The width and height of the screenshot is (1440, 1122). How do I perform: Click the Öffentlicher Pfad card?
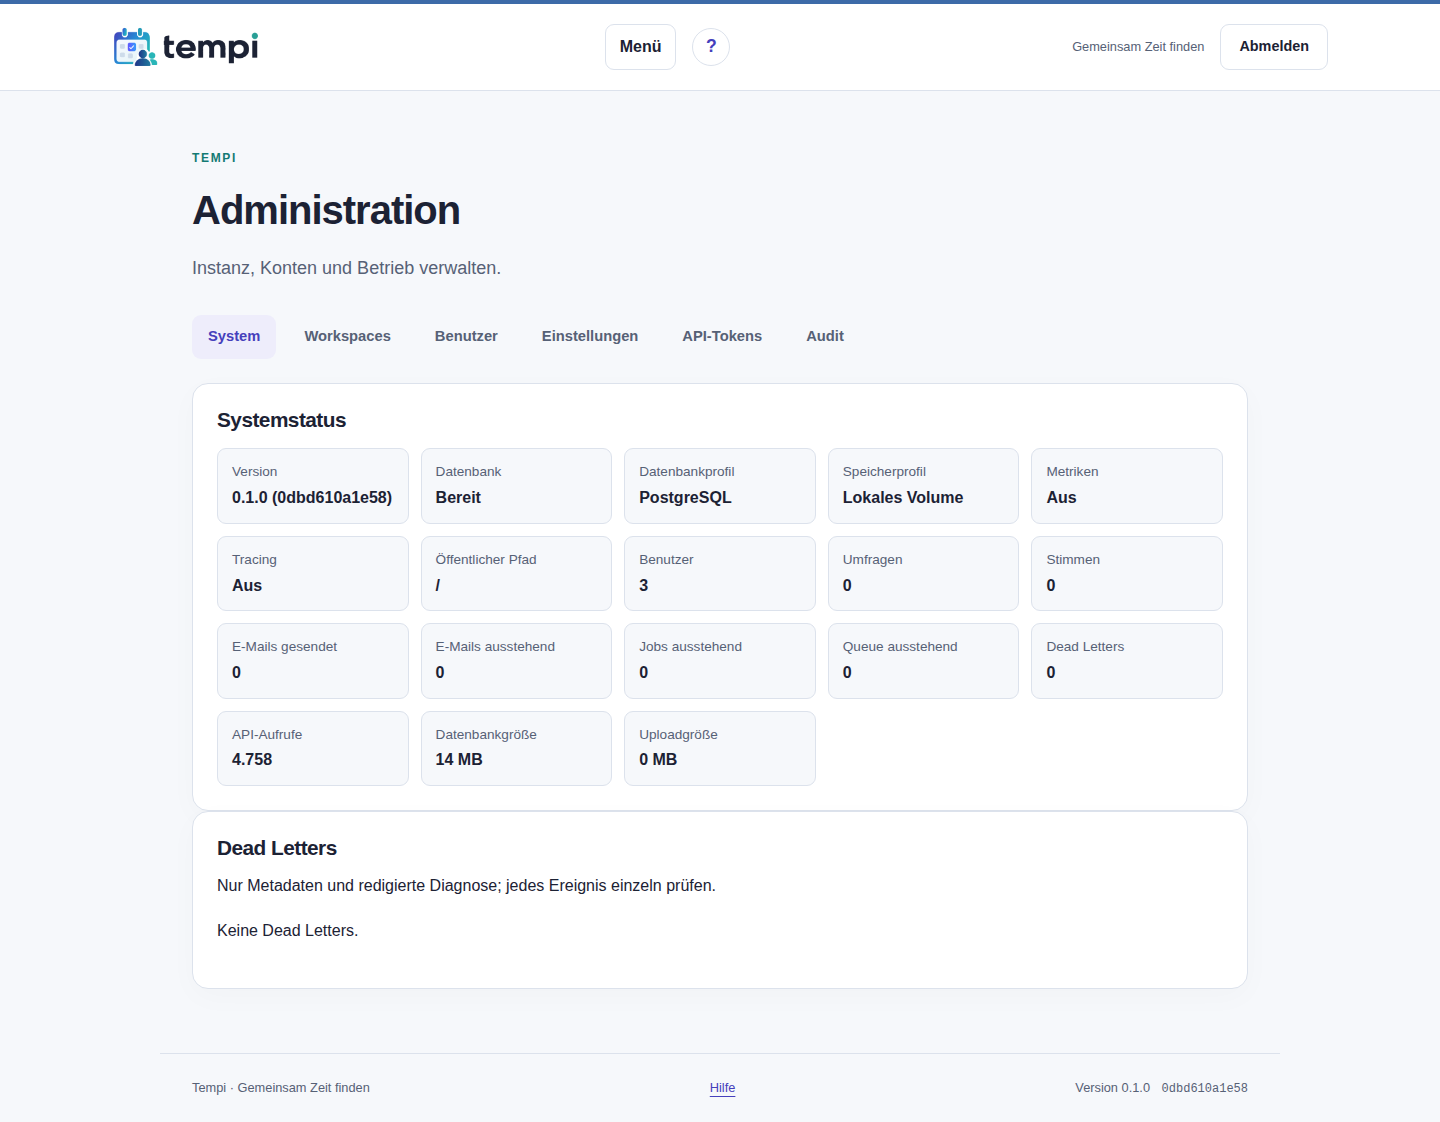[x=516, y=574]
